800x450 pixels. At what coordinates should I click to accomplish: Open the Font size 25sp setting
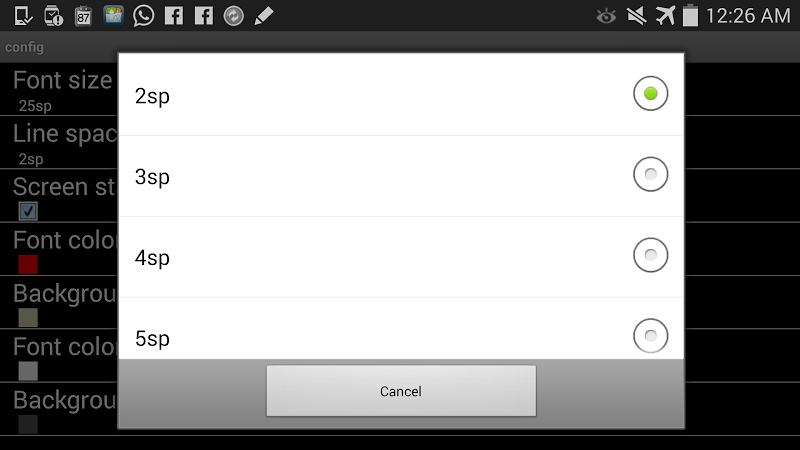[x=59, y=89]
